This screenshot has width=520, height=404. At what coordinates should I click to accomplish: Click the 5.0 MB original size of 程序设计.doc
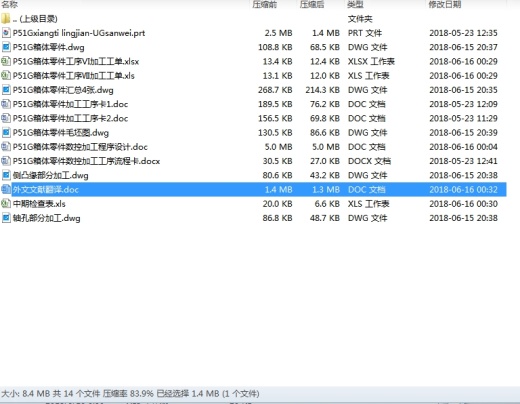tap(278, 147)
